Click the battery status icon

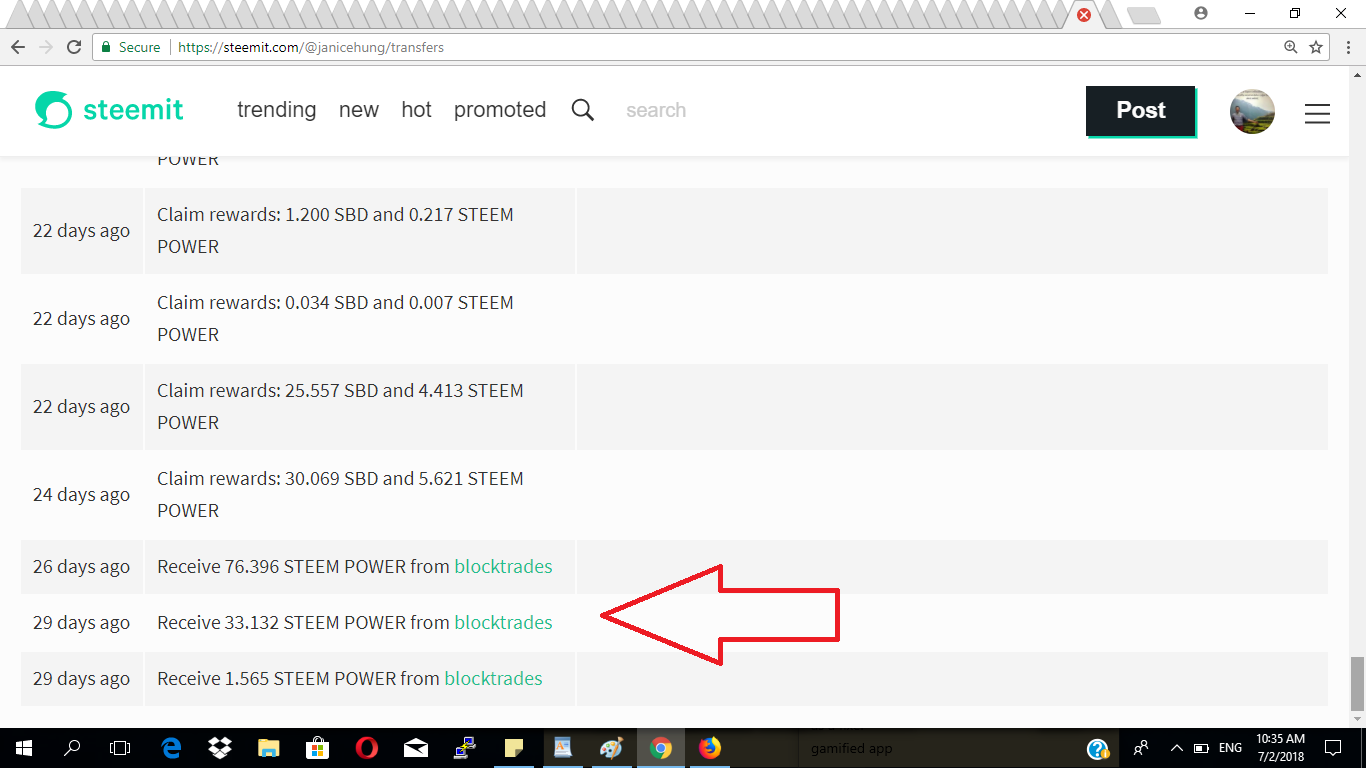pyautogui.click(x=1201, y=748)
